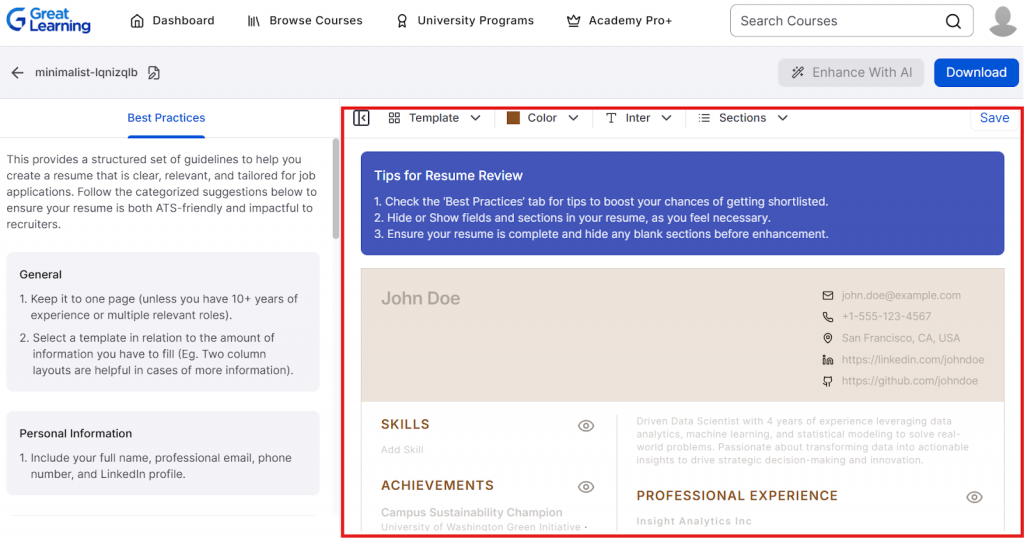Click the back arrow beside resume name
The width and height of the screenshot is (1024, 538).
tap(17, 73)
